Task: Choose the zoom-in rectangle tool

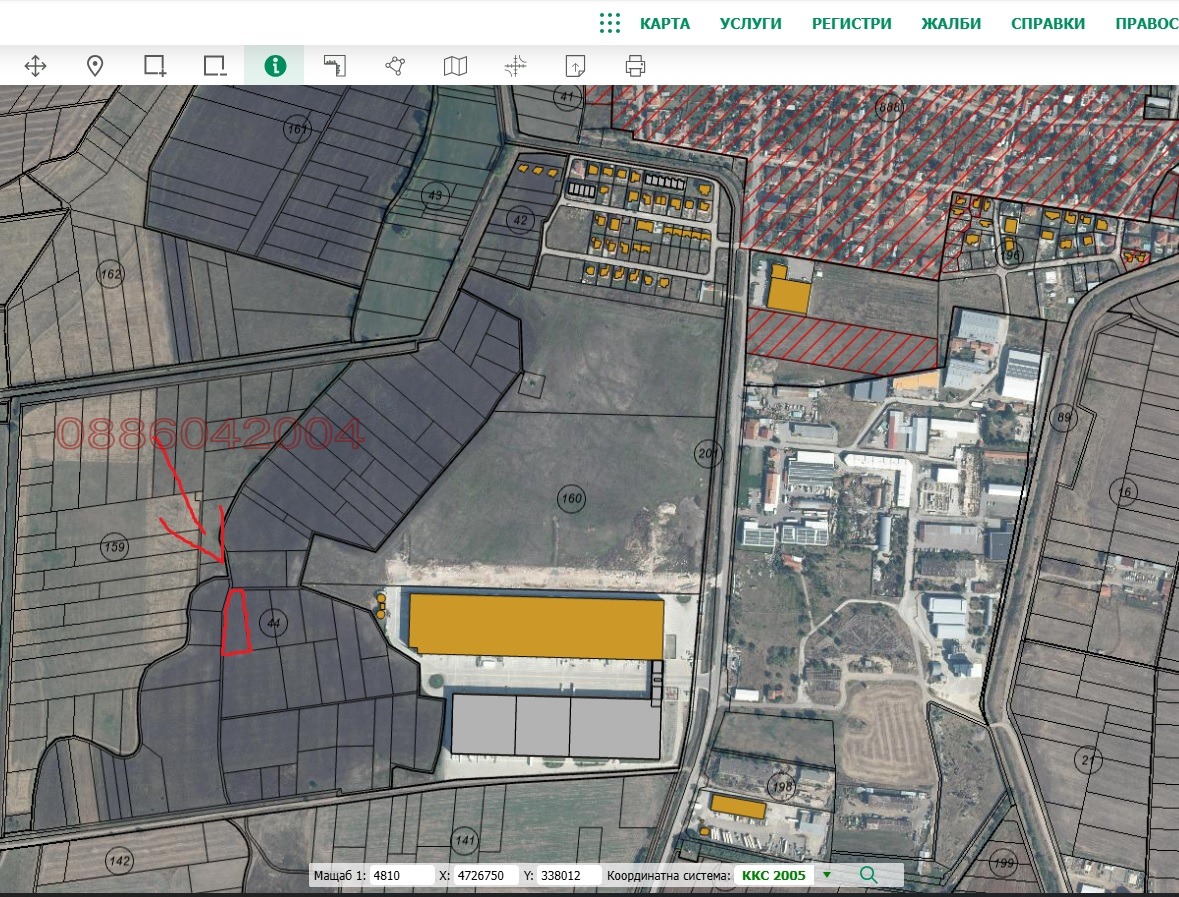Action: (x=155, y=66)
